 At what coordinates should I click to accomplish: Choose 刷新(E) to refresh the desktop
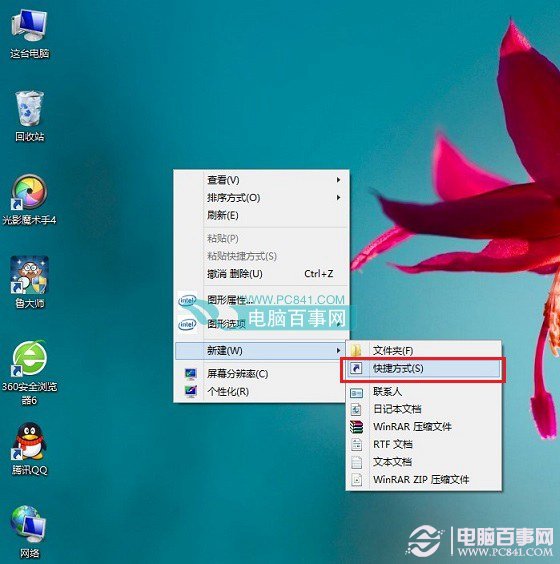(261, 215)
